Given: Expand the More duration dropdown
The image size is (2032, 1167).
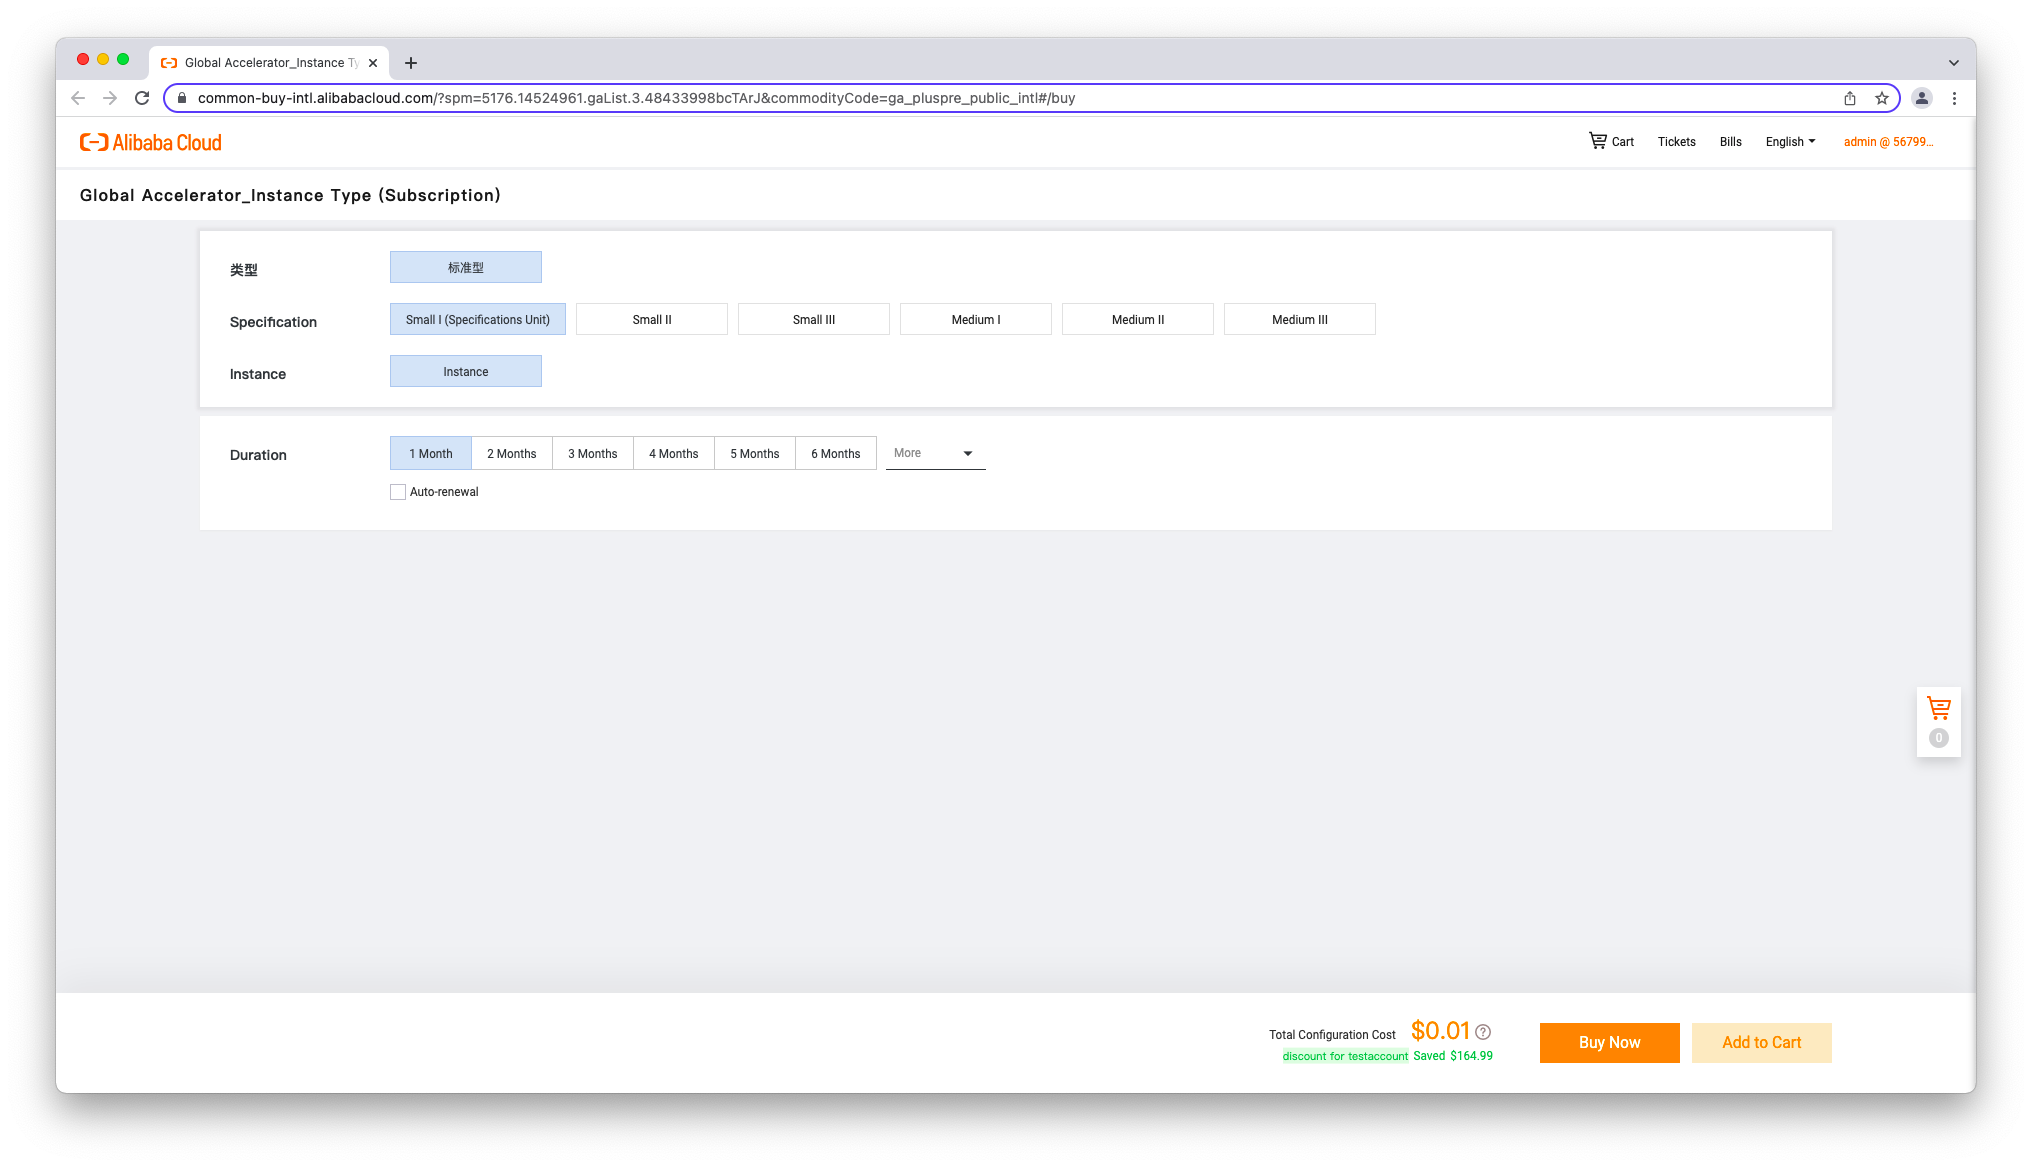Looking at the screenshot, I should pos(935,453).
